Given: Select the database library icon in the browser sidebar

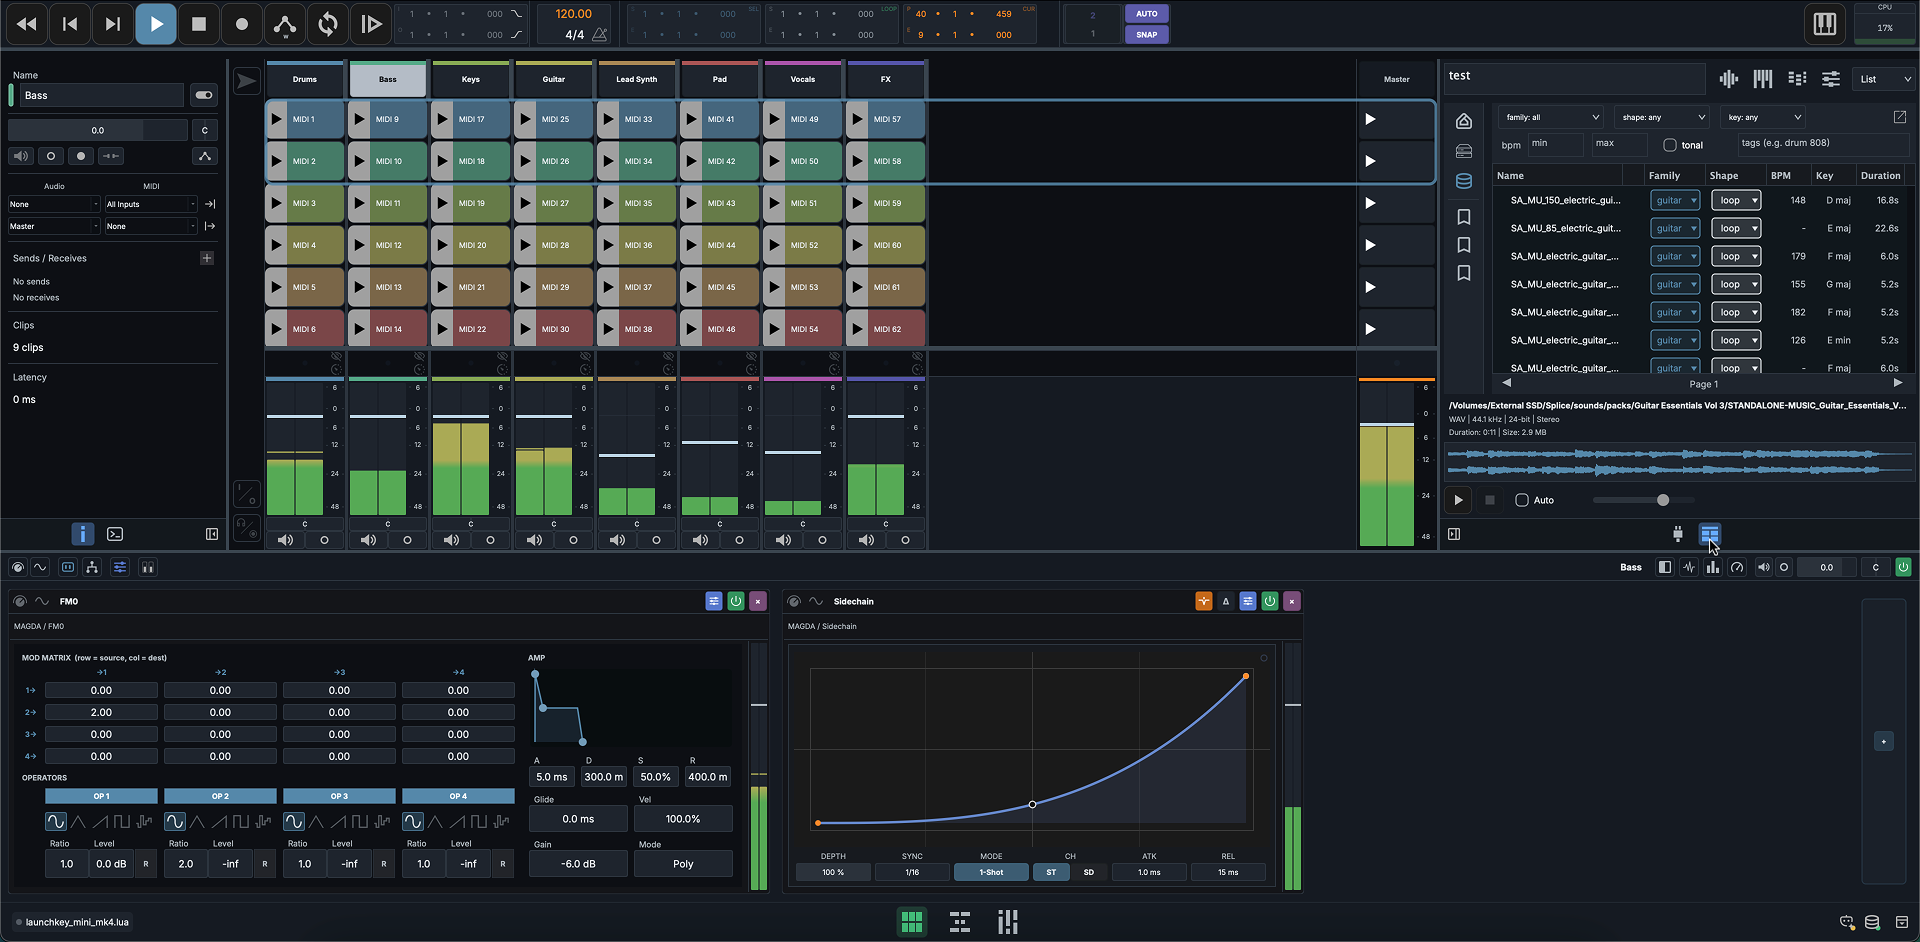Looking at the screenshot, I should pyautogui.click(x=1464, y=181).
